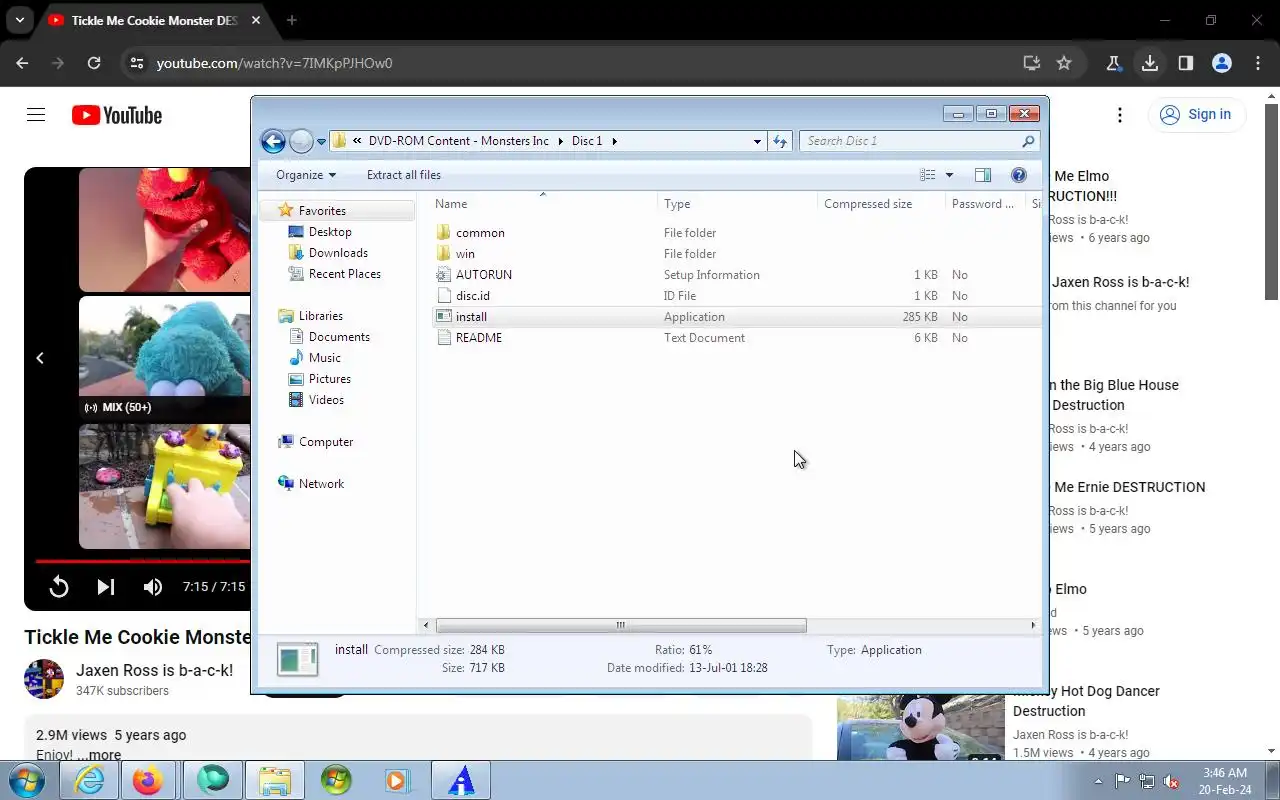Select the README text document
This screenshot has width=1280, height=800.
[479, 338]
